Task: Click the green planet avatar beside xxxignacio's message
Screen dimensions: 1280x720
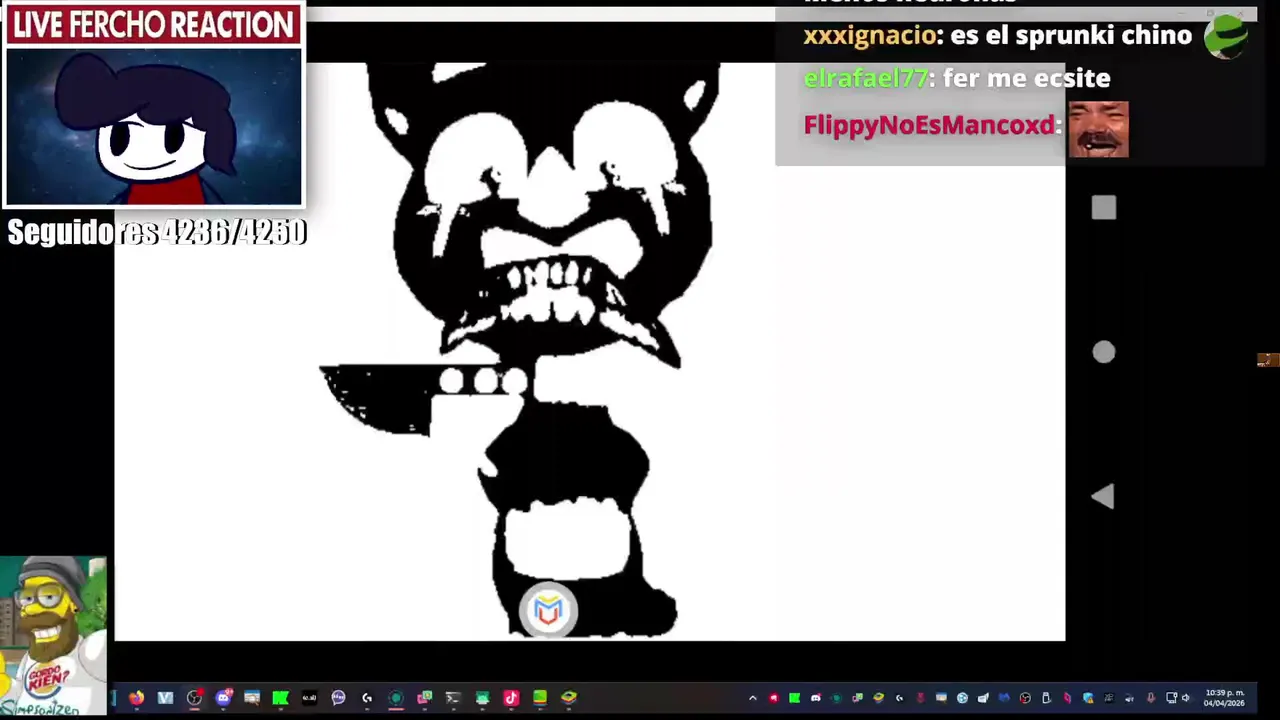Action: pyautogui.click(x=1226, y=37)
